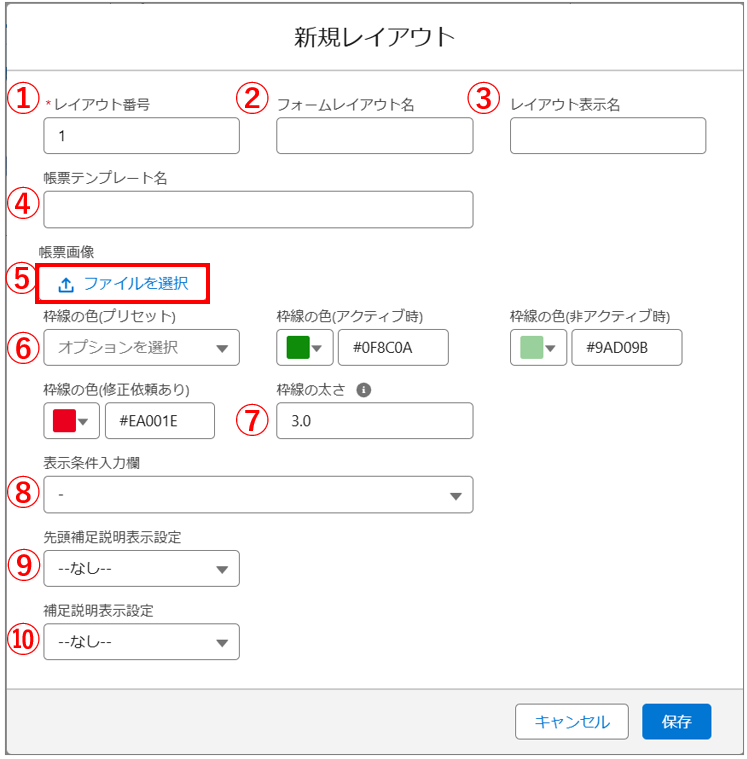This screenshot has height=759, width=747.
Task: Expand the 枠線の色(プリセット) dropdown
Action: 141,348
